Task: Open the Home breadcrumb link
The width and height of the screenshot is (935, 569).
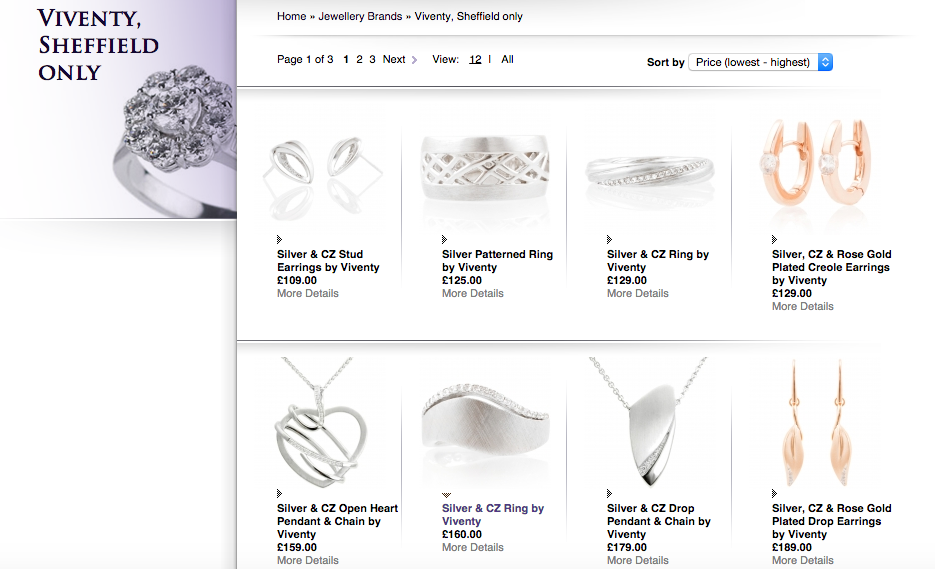Action: tap(291, 16)
